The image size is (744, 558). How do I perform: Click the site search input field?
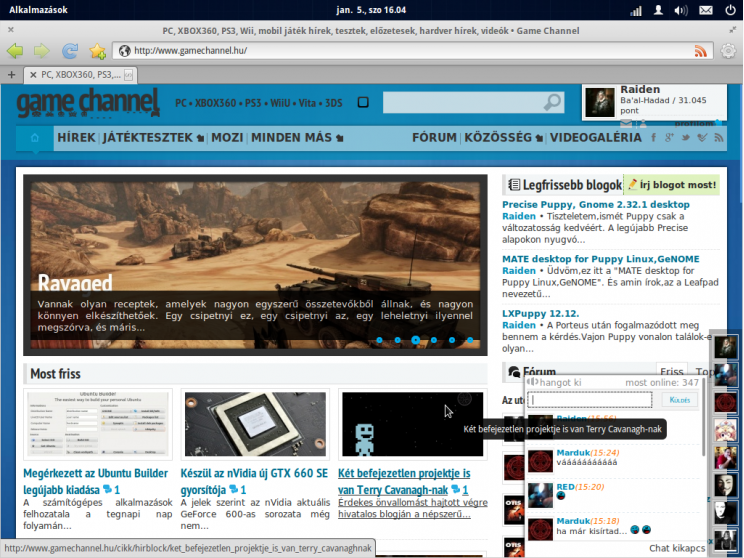(x=463, y=102)
